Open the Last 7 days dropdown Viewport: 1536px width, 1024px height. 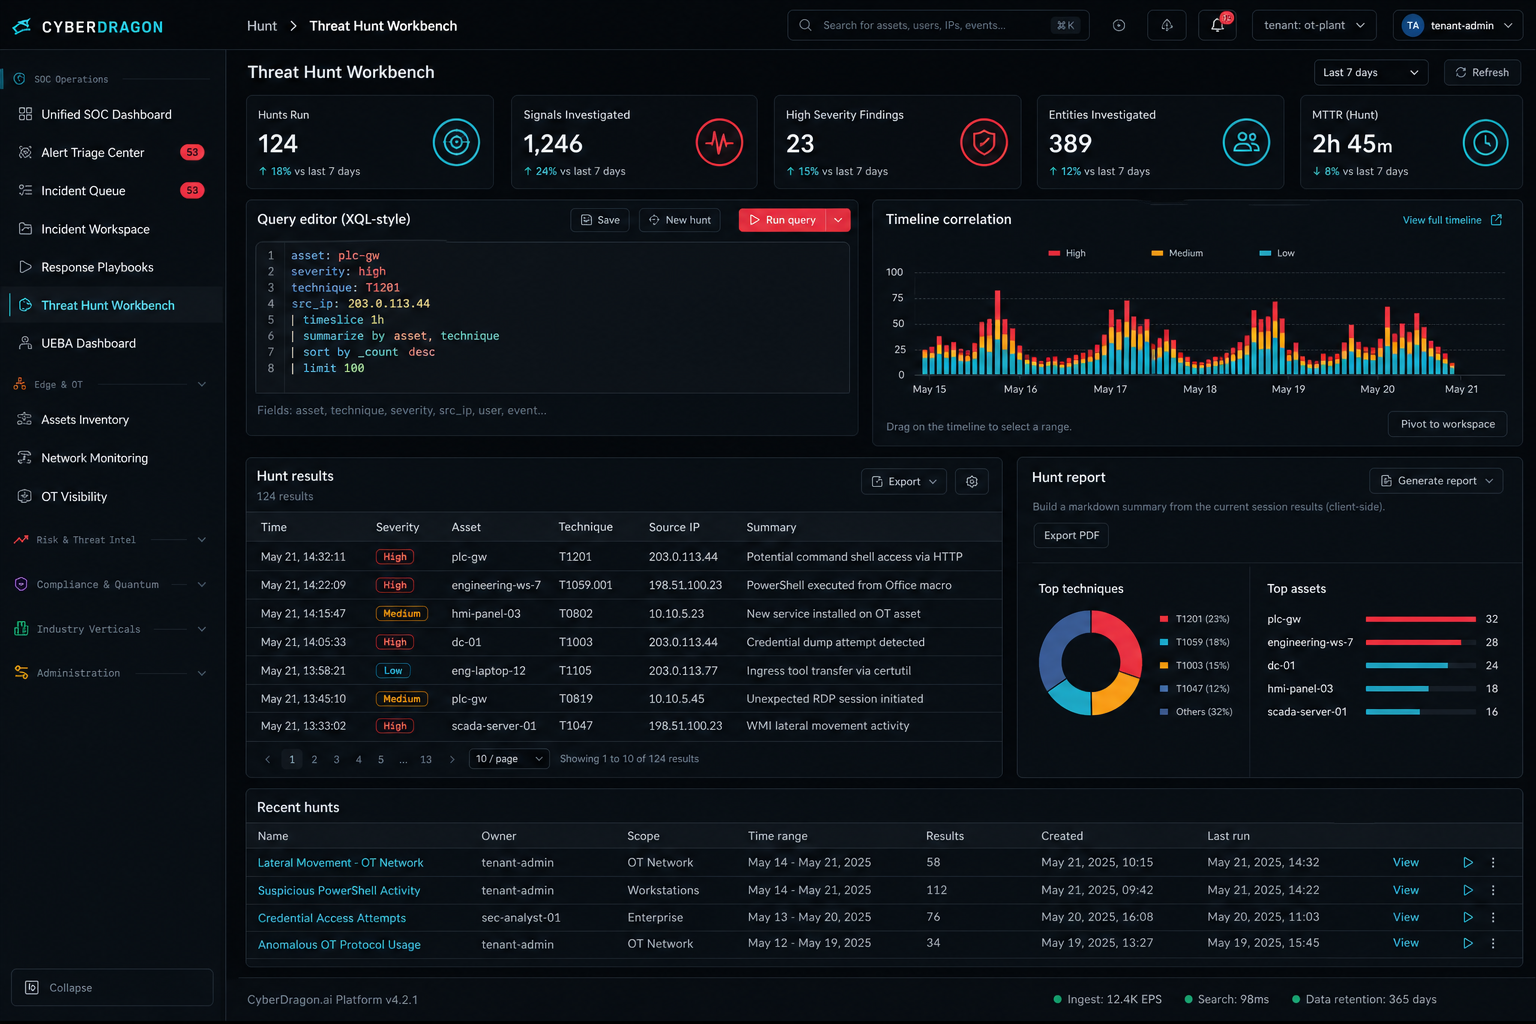[x=1371, y=72]
